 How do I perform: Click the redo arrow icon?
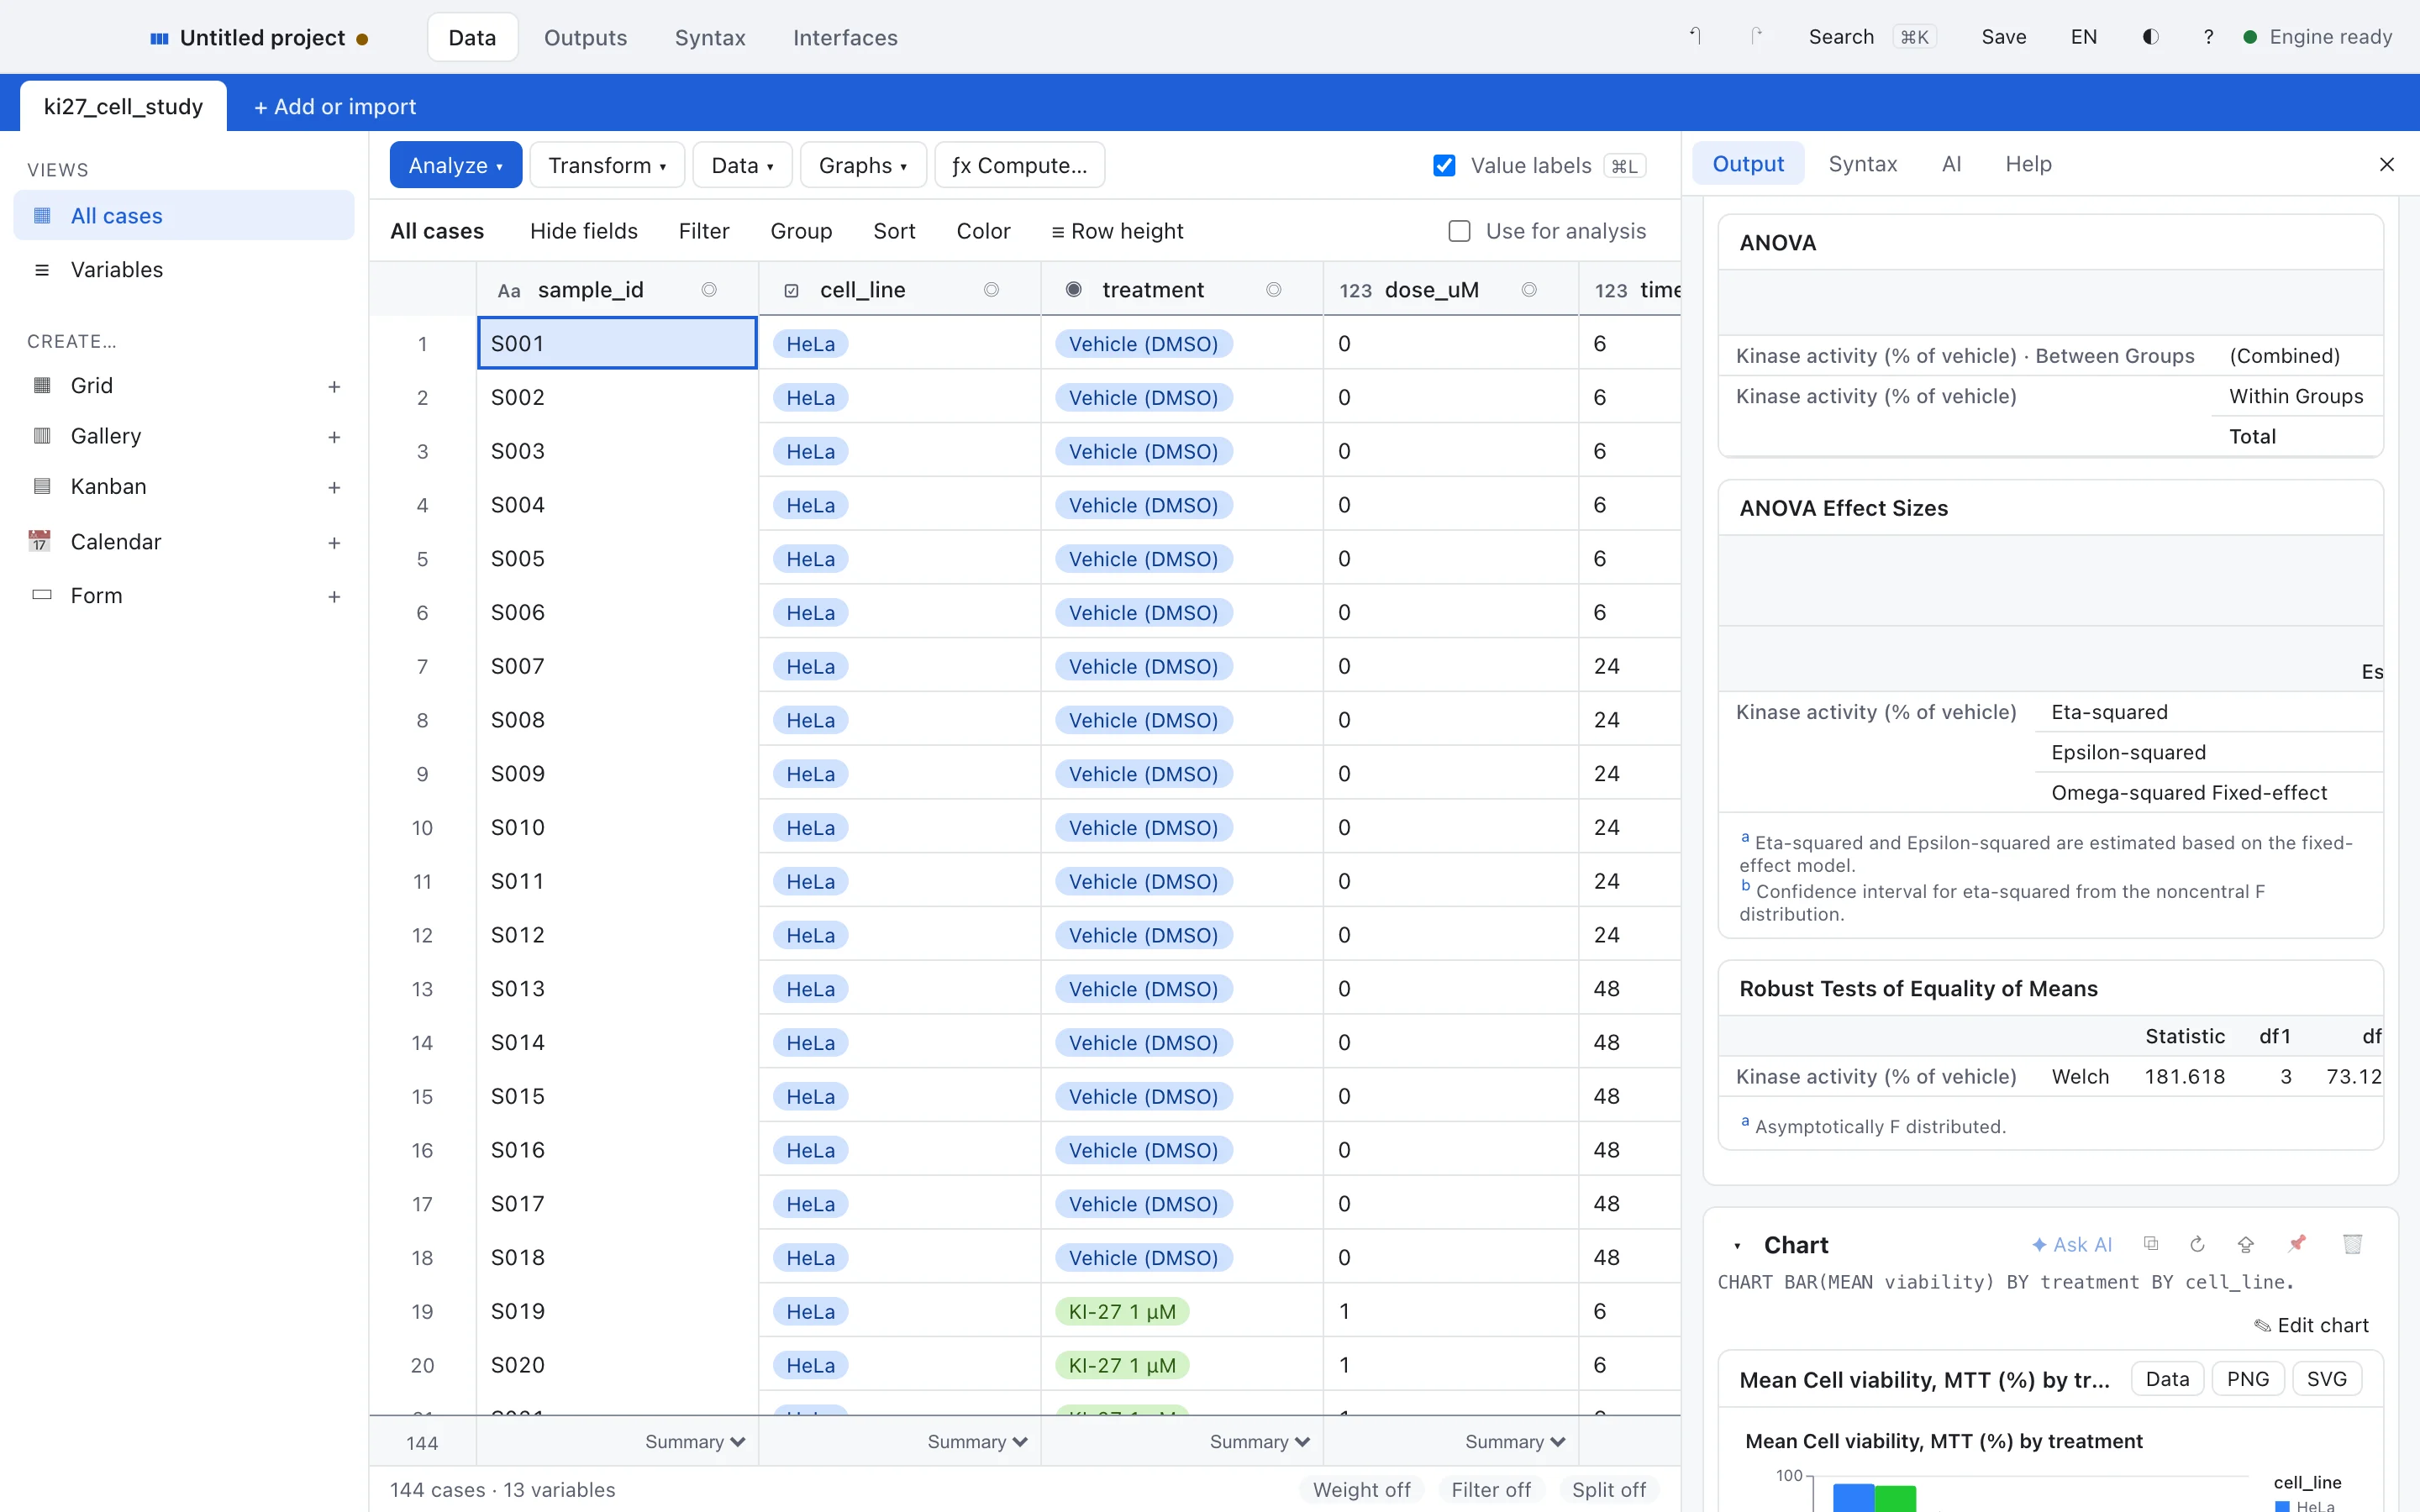point(1756,37)
